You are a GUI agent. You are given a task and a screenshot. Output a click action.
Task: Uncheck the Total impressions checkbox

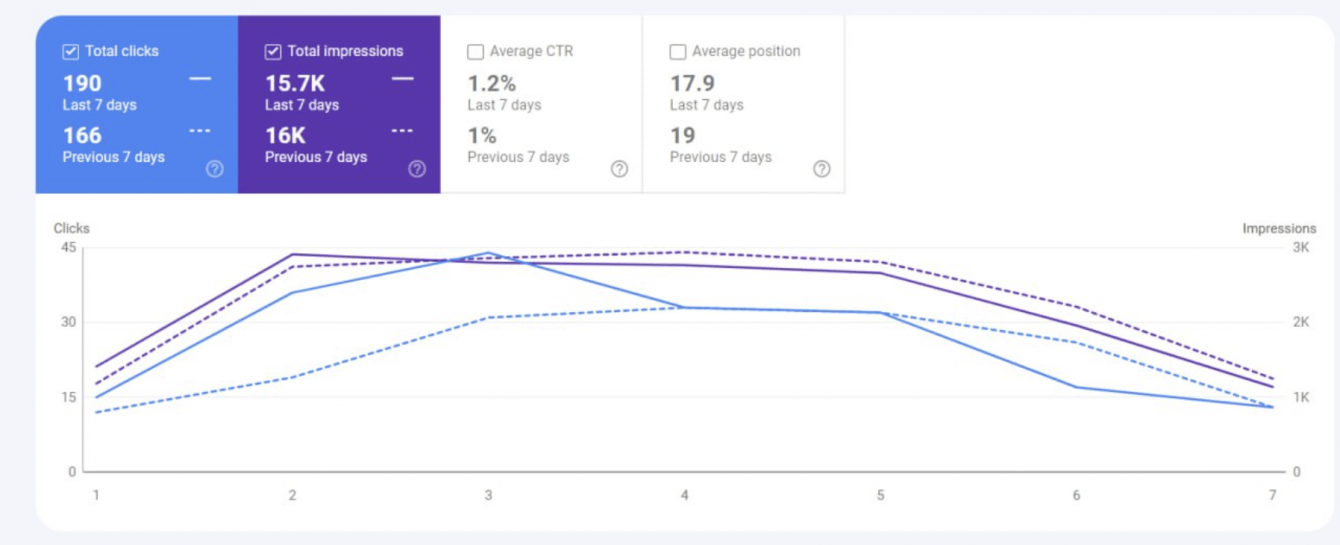pyautogui.click(x=273, y=51)
